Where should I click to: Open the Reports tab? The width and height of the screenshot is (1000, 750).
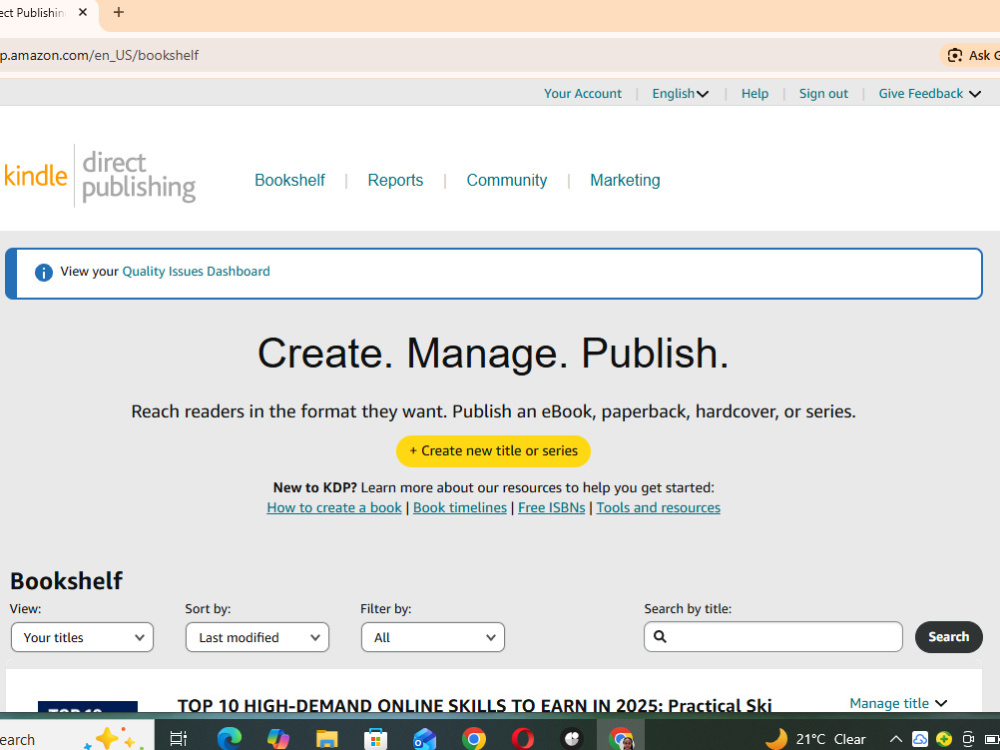click(395, 180)
